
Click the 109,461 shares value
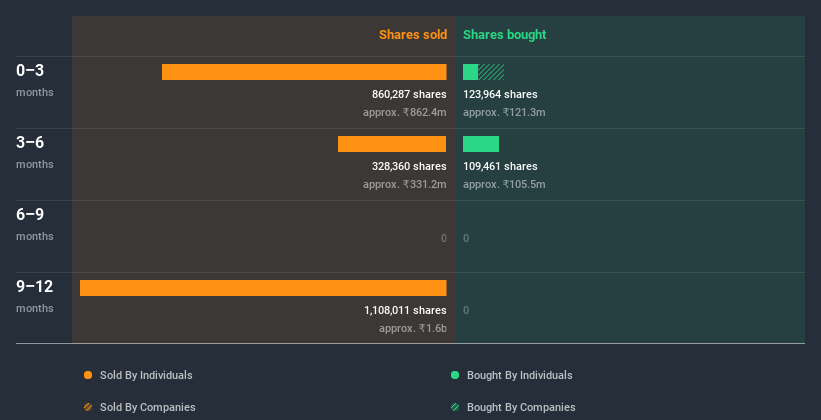500,167
